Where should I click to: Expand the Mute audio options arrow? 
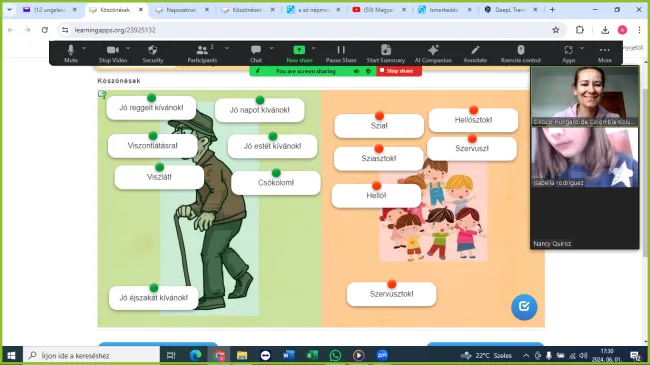pyautogui.click(x=84, y=48)
